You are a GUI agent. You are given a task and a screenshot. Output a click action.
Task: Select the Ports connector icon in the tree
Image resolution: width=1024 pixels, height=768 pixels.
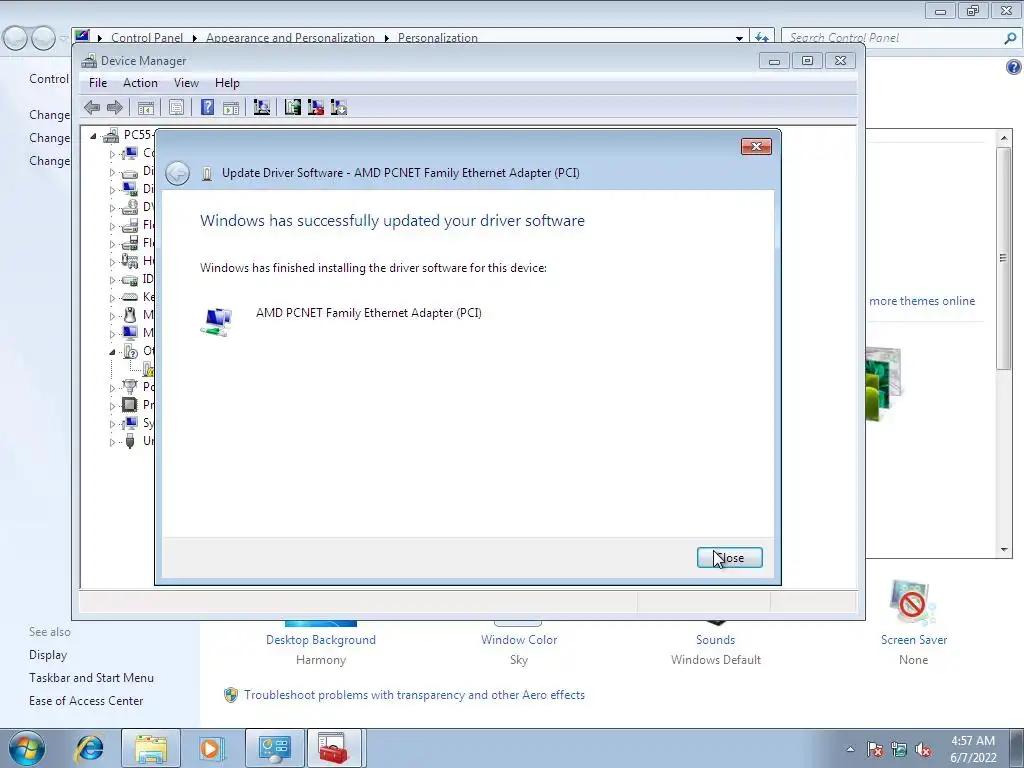[x=129, y=387]
